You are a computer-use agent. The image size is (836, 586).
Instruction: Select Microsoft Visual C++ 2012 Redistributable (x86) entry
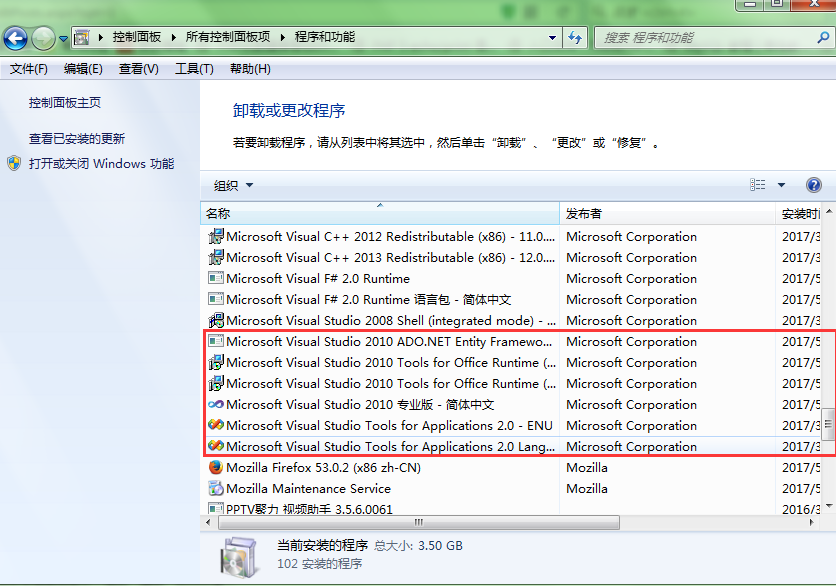(x=390, y=236)
